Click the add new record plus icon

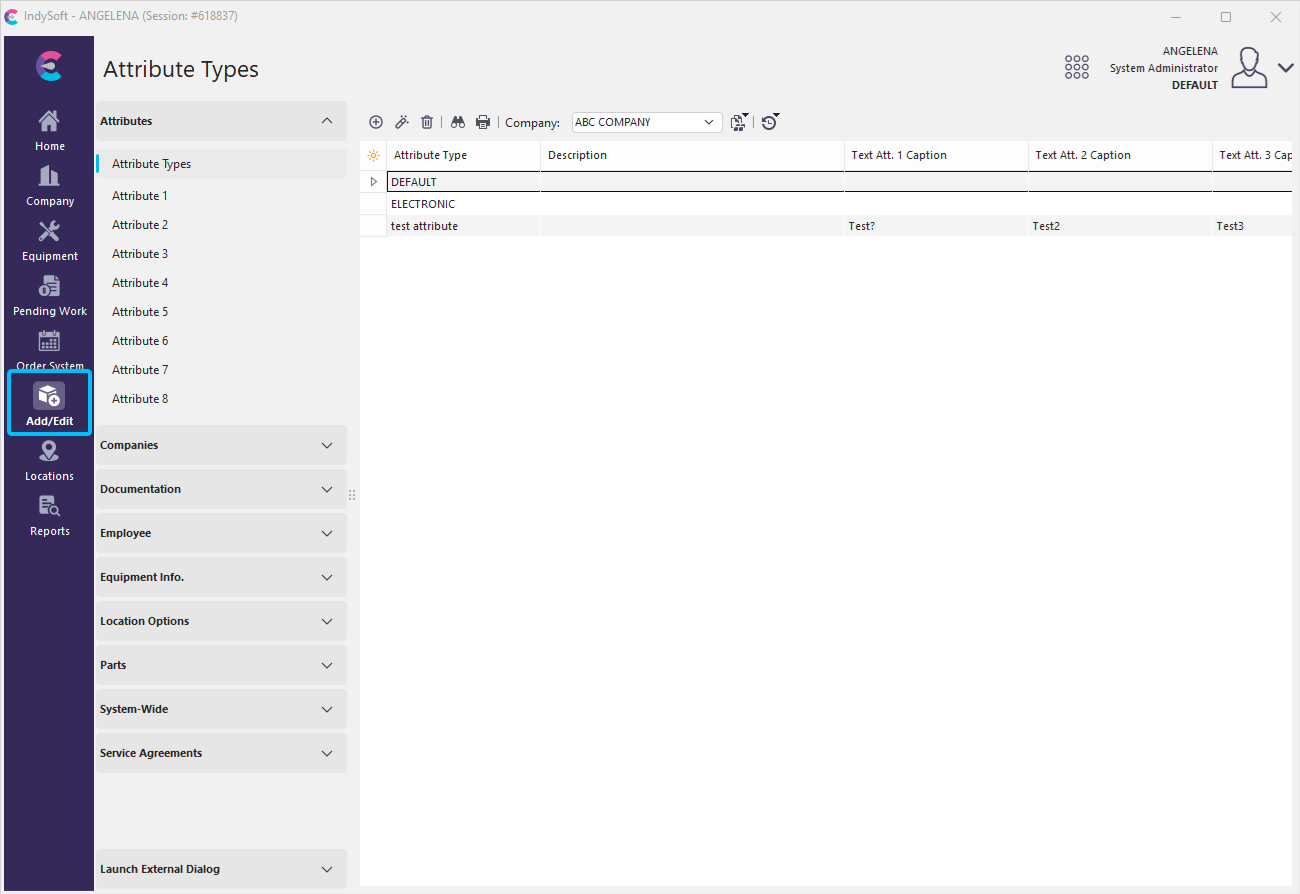376,122
